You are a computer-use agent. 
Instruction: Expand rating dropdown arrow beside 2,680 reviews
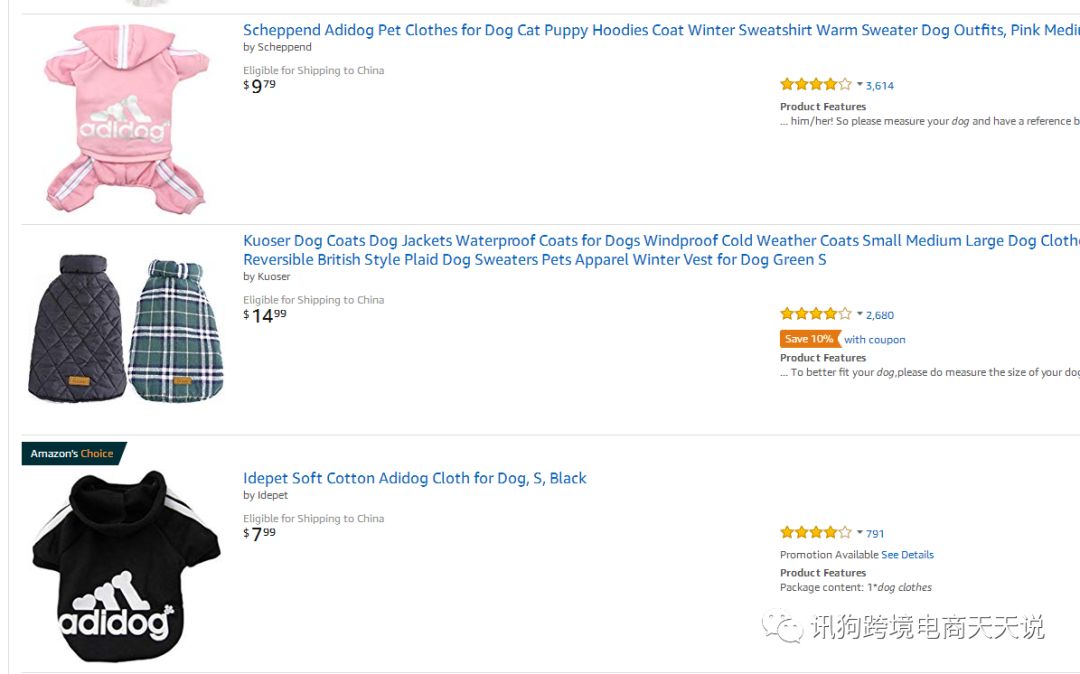coord(860,314)
